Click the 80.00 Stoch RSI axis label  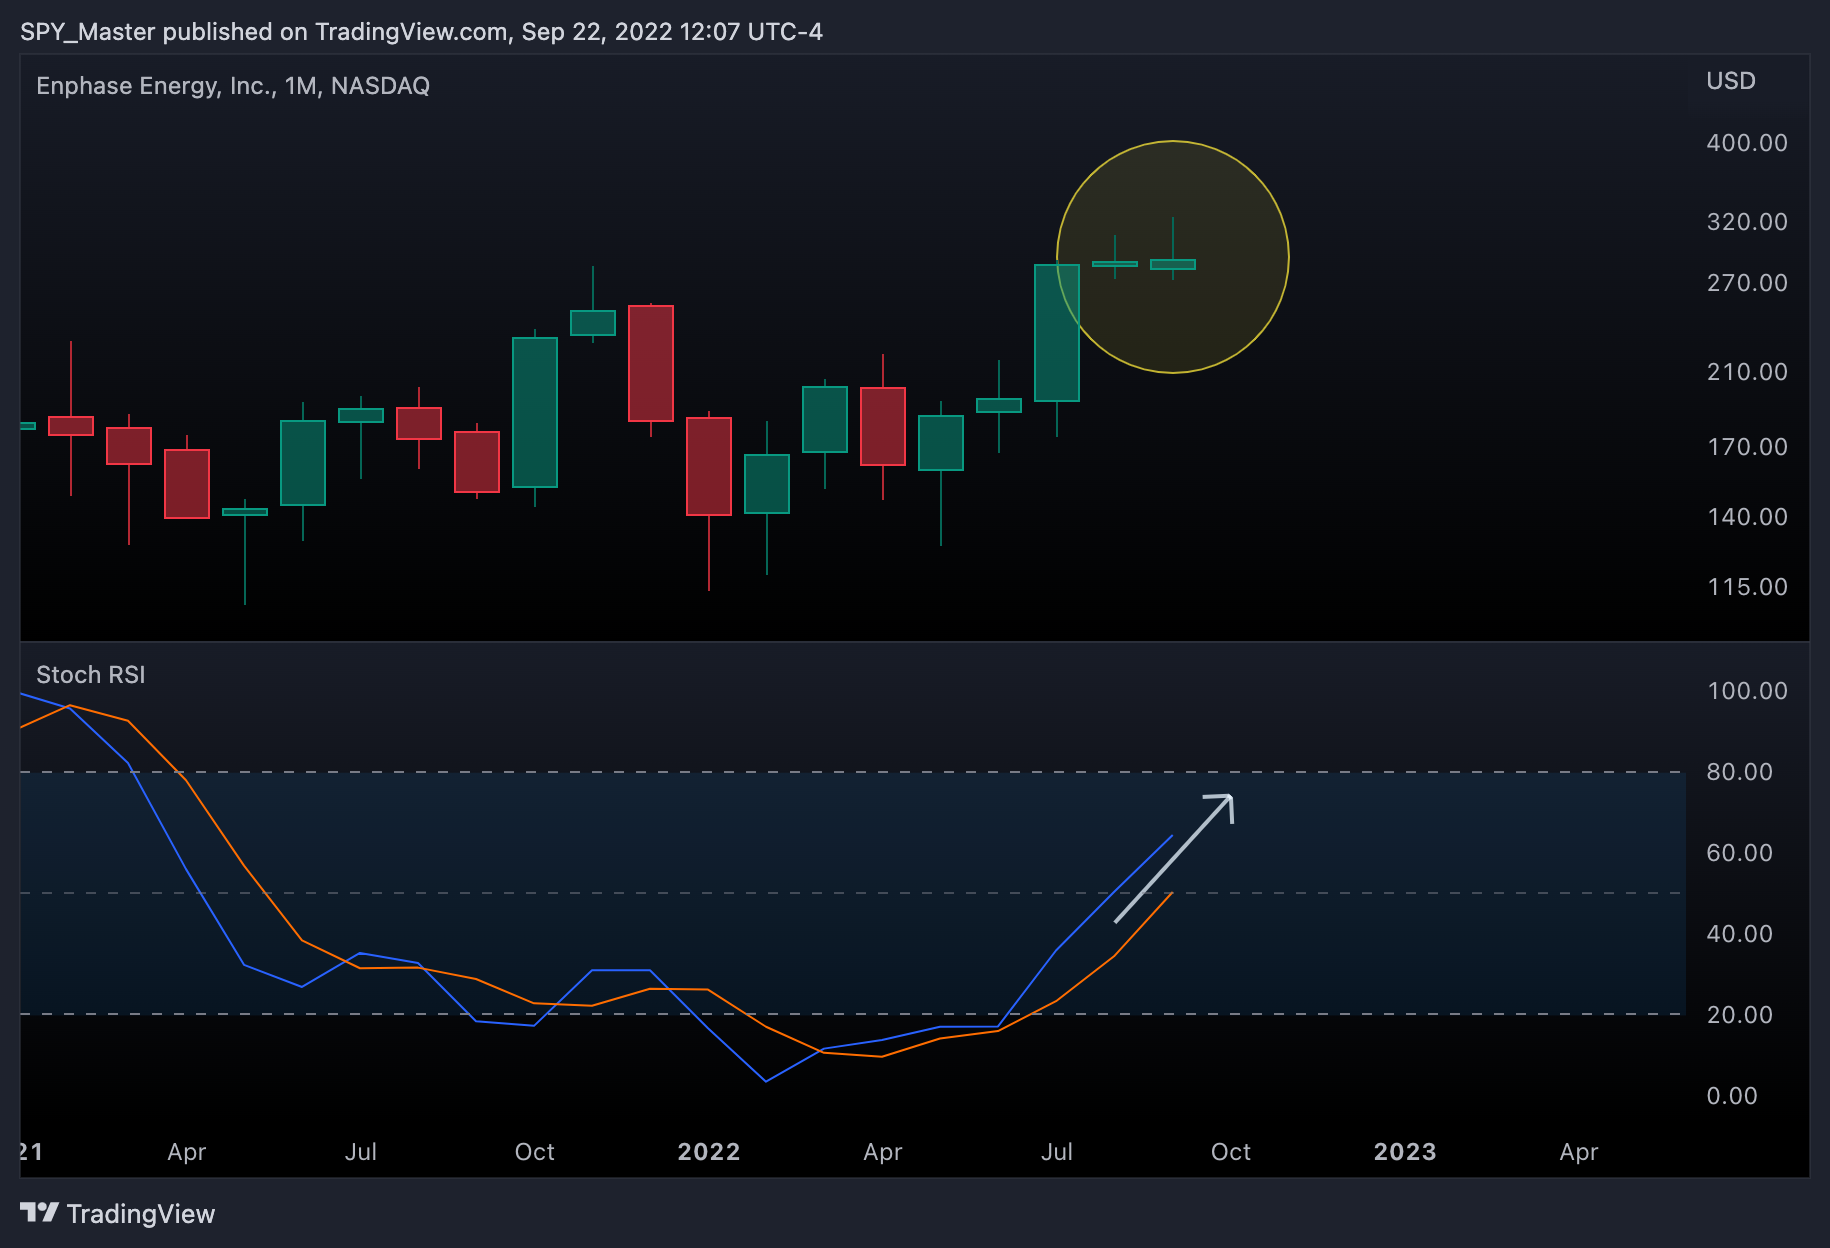click(x=1740, y=772)
